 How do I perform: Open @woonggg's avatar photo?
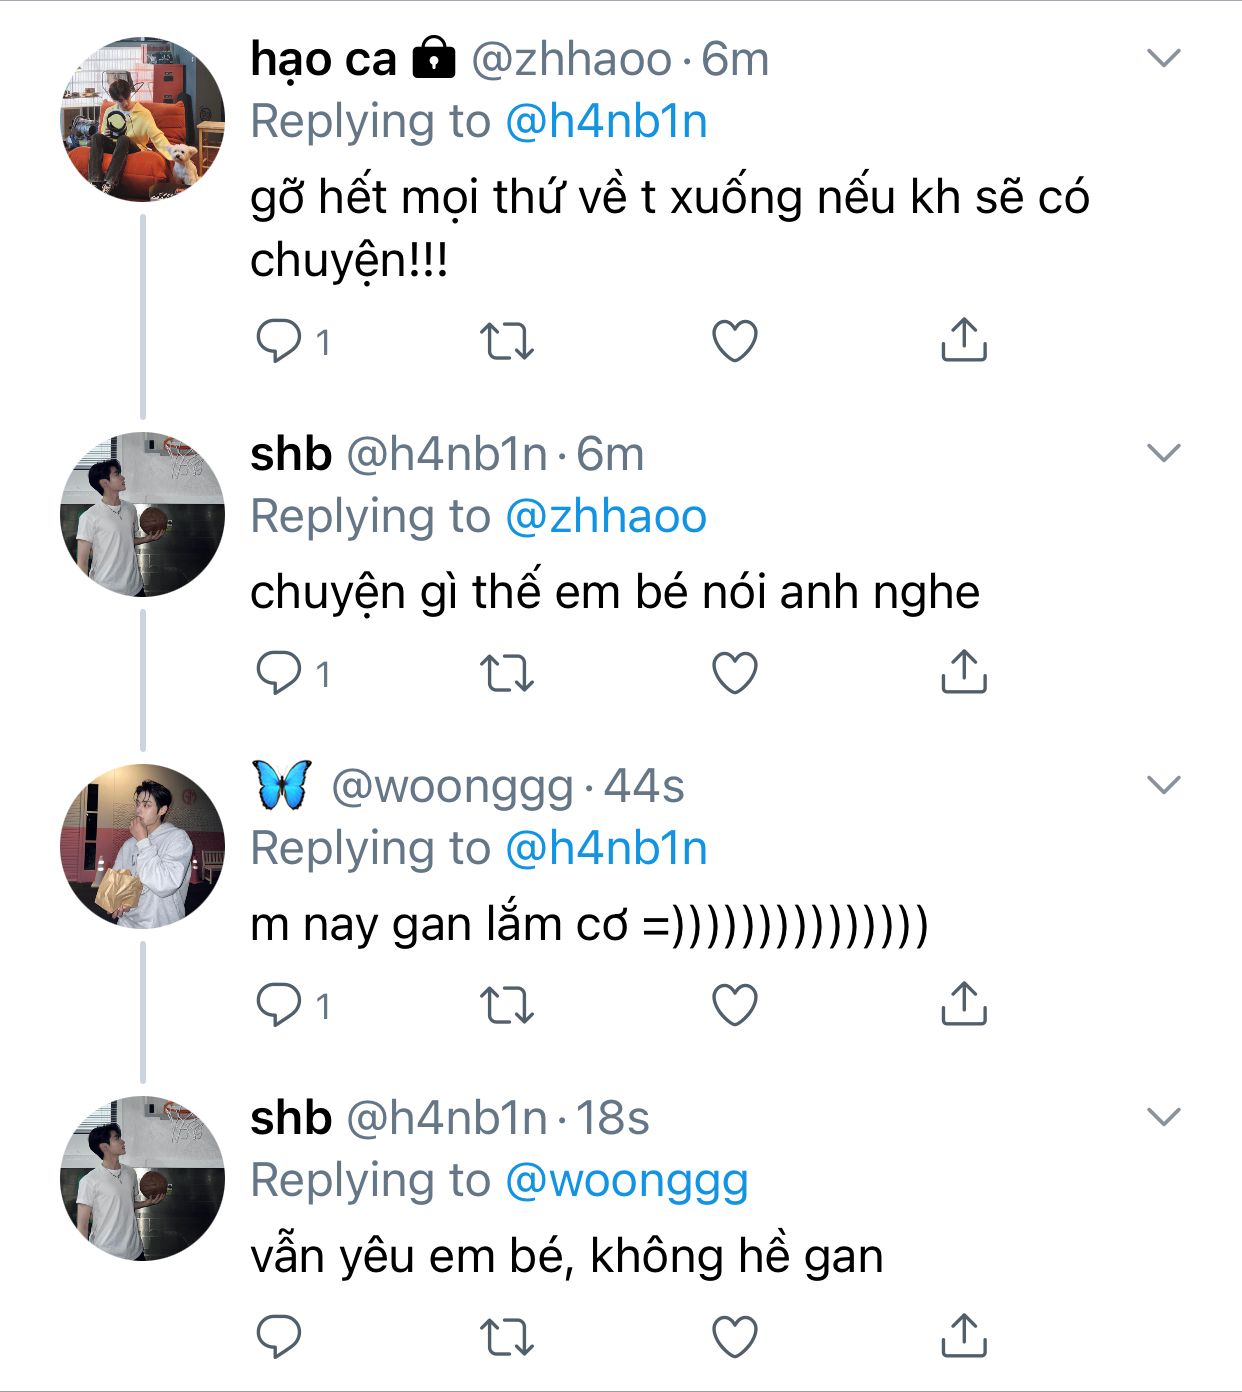(x=143, y=846)
